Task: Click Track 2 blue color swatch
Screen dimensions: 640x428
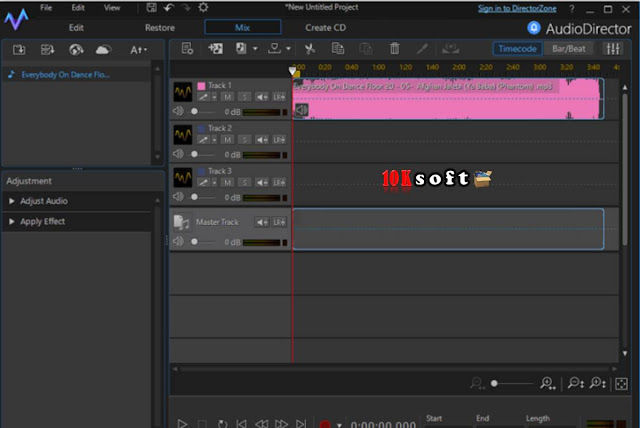Action: coord(201,129)
